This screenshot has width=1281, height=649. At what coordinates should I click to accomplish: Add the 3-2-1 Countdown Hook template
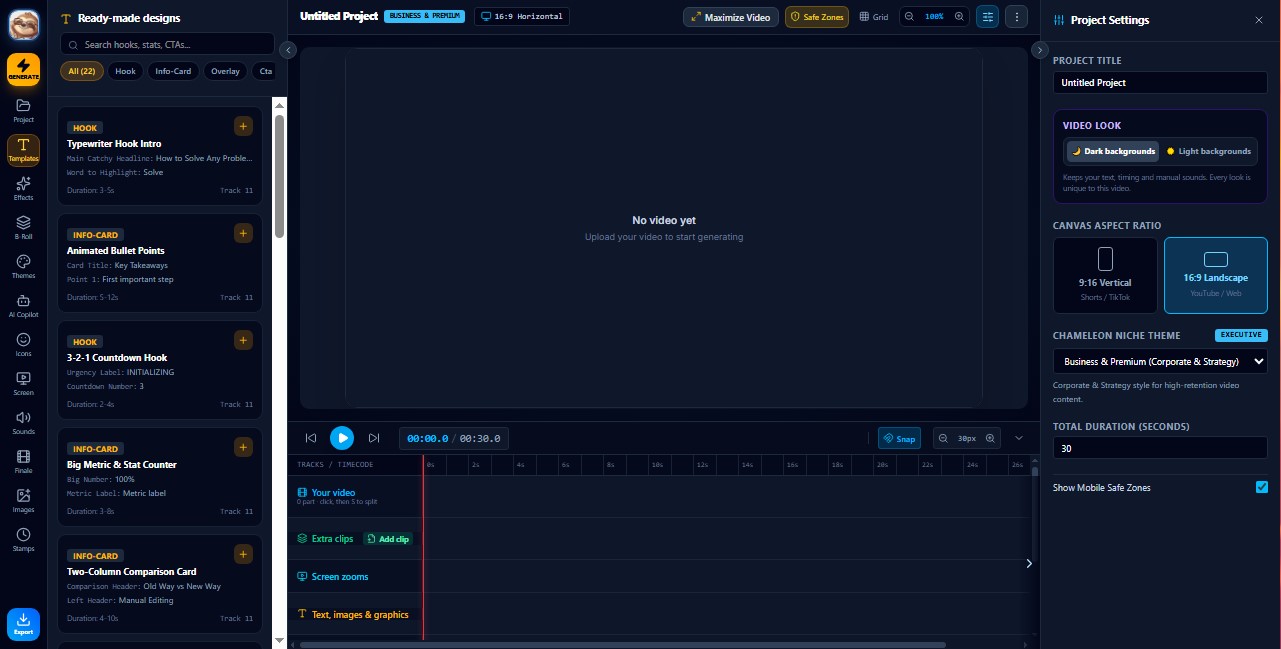(243, 340)
